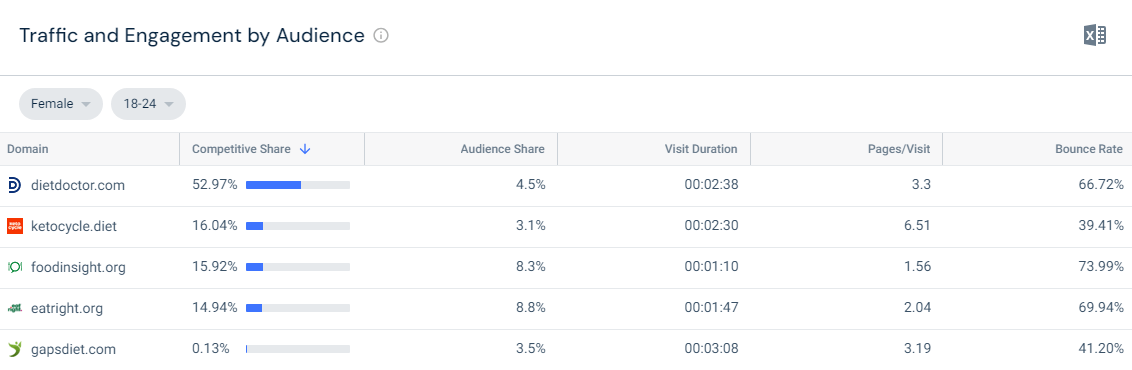
Task: Toggle sort arrow on Competitive Share
Action: pos(305,149)
